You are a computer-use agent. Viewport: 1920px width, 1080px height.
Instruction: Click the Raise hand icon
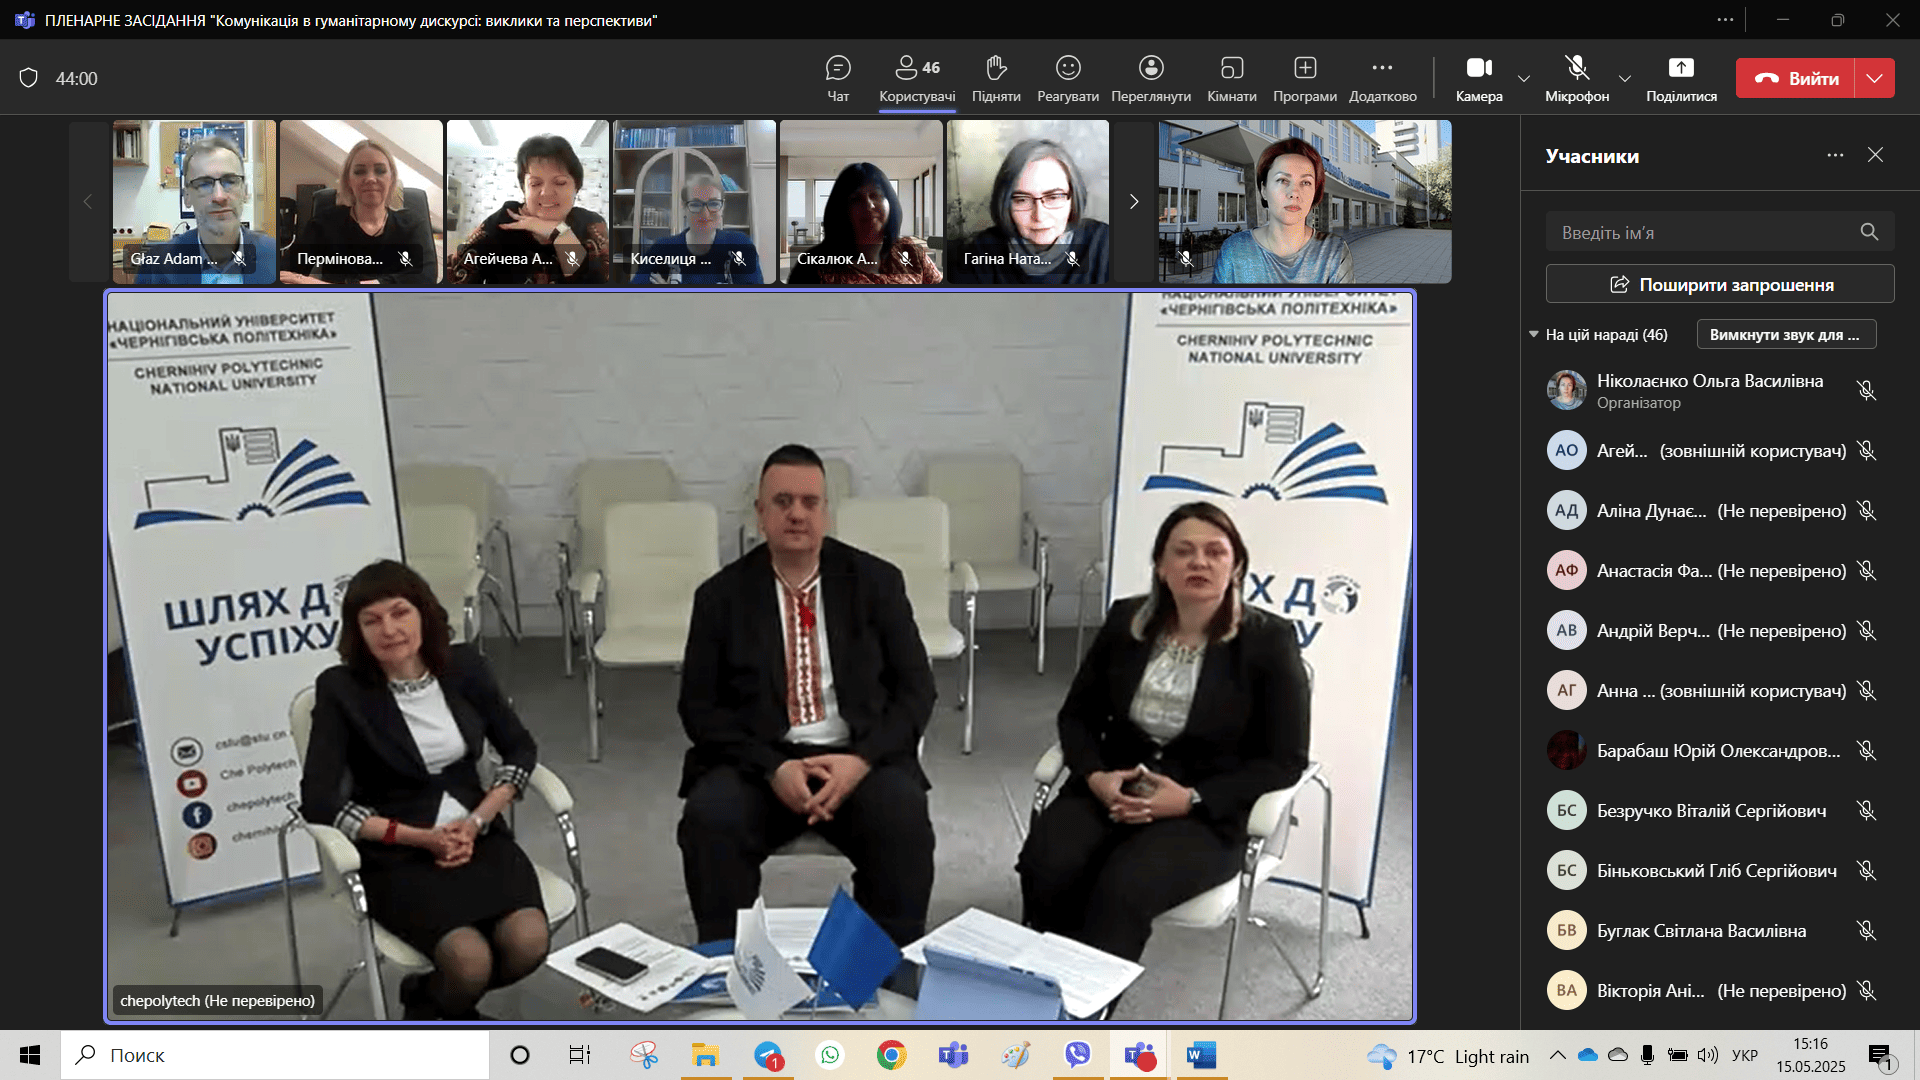click(x=995, y=69)
